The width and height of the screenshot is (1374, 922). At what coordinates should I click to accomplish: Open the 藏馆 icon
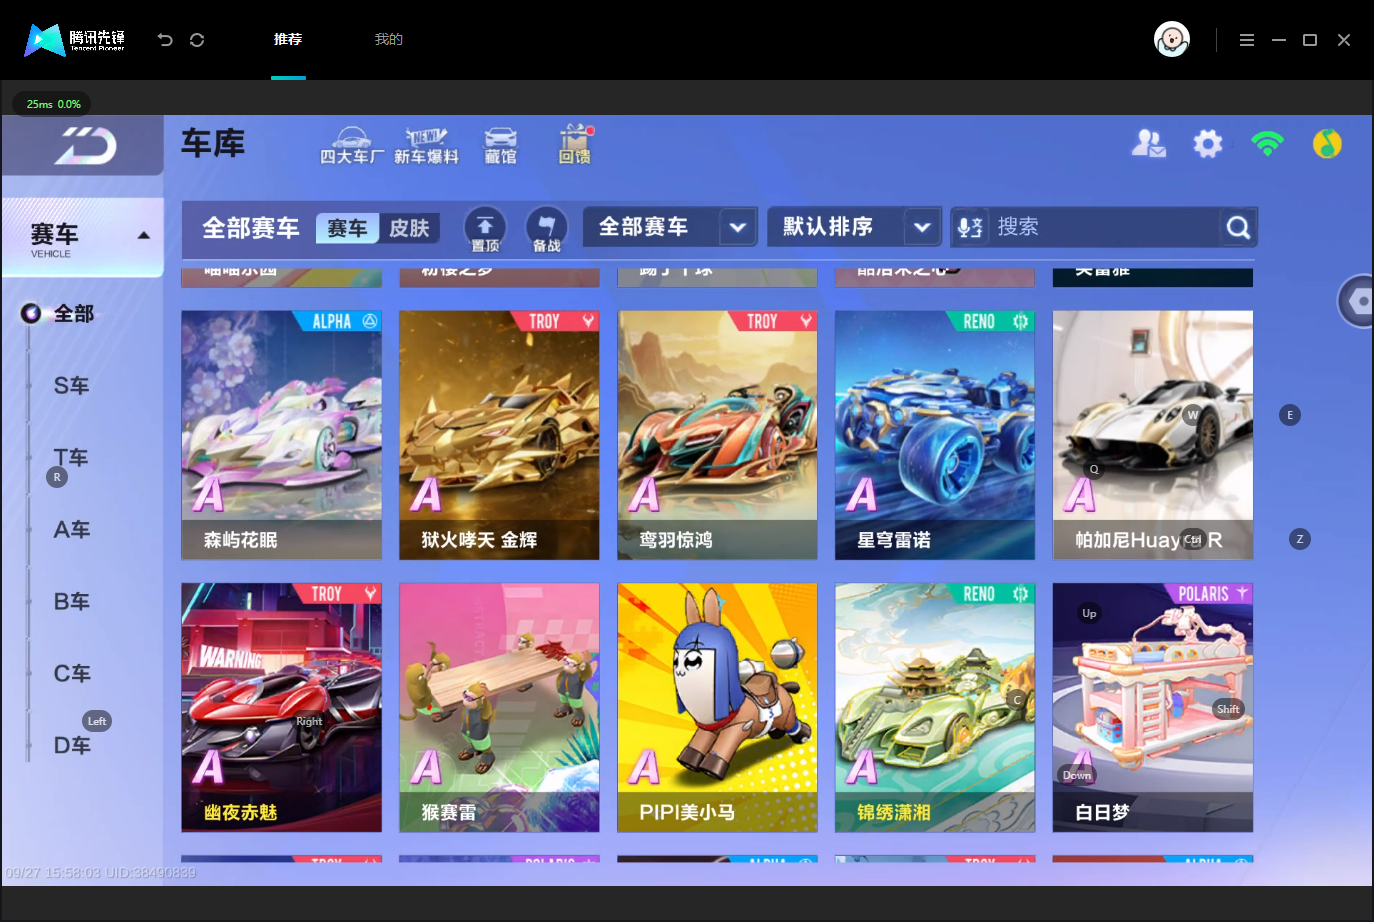pos(501,146)
